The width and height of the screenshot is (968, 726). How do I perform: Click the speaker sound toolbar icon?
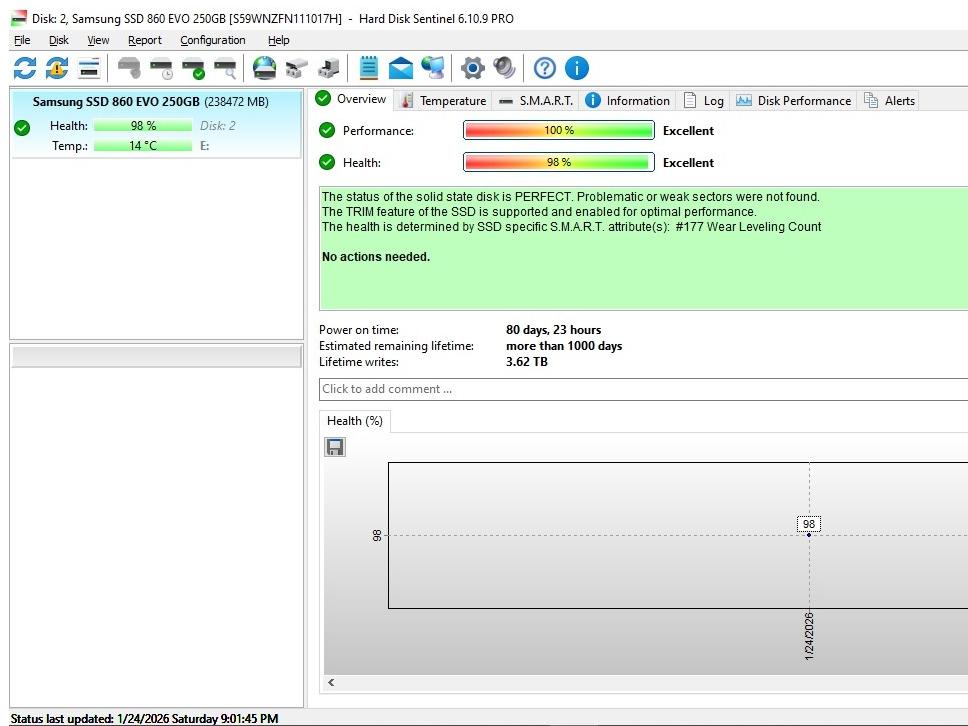tap(505, 68)
